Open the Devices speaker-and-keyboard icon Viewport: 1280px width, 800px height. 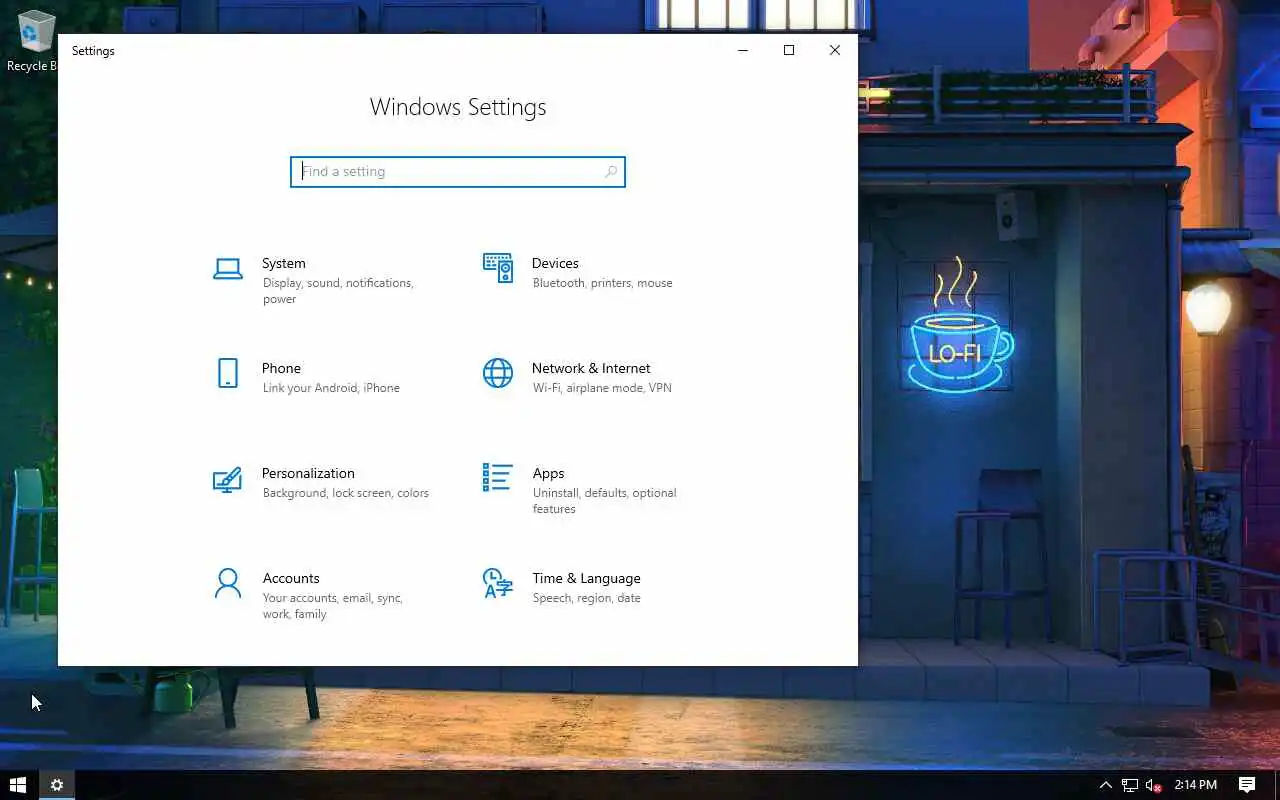tap(498, 268)
